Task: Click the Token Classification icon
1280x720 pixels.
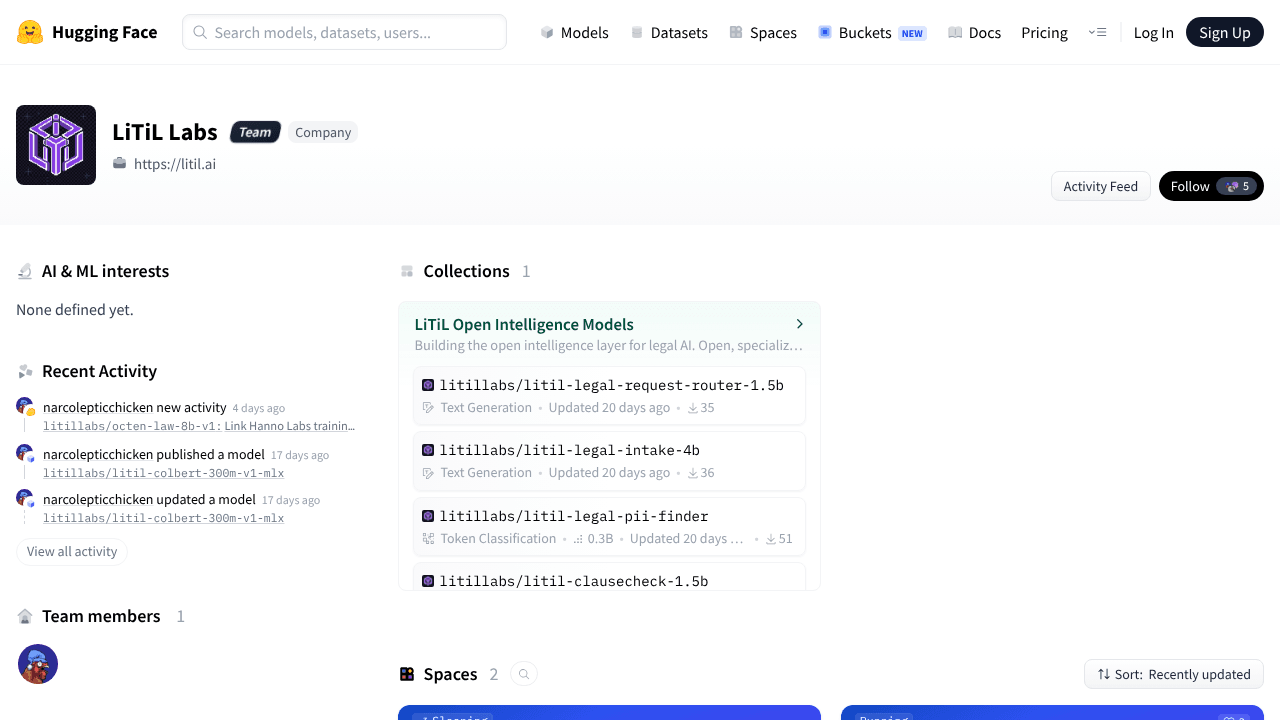Action: [429, 539]
